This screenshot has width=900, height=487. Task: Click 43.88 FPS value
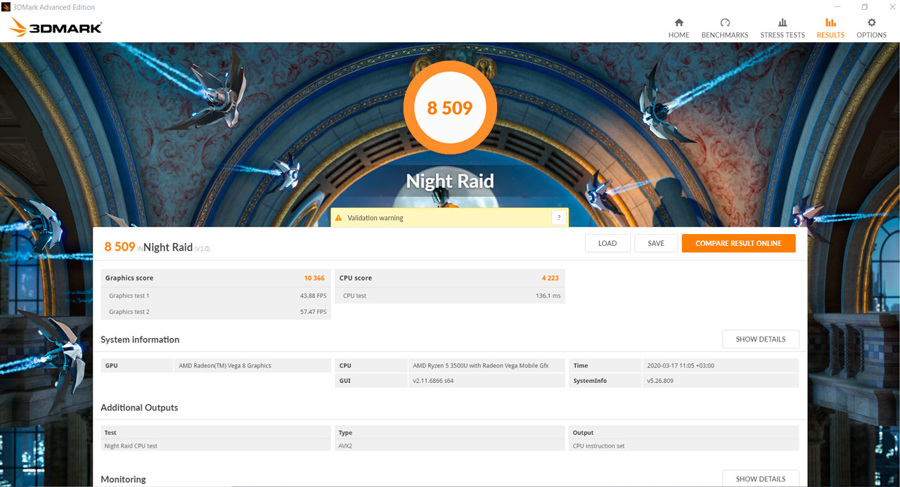(313, 296)
